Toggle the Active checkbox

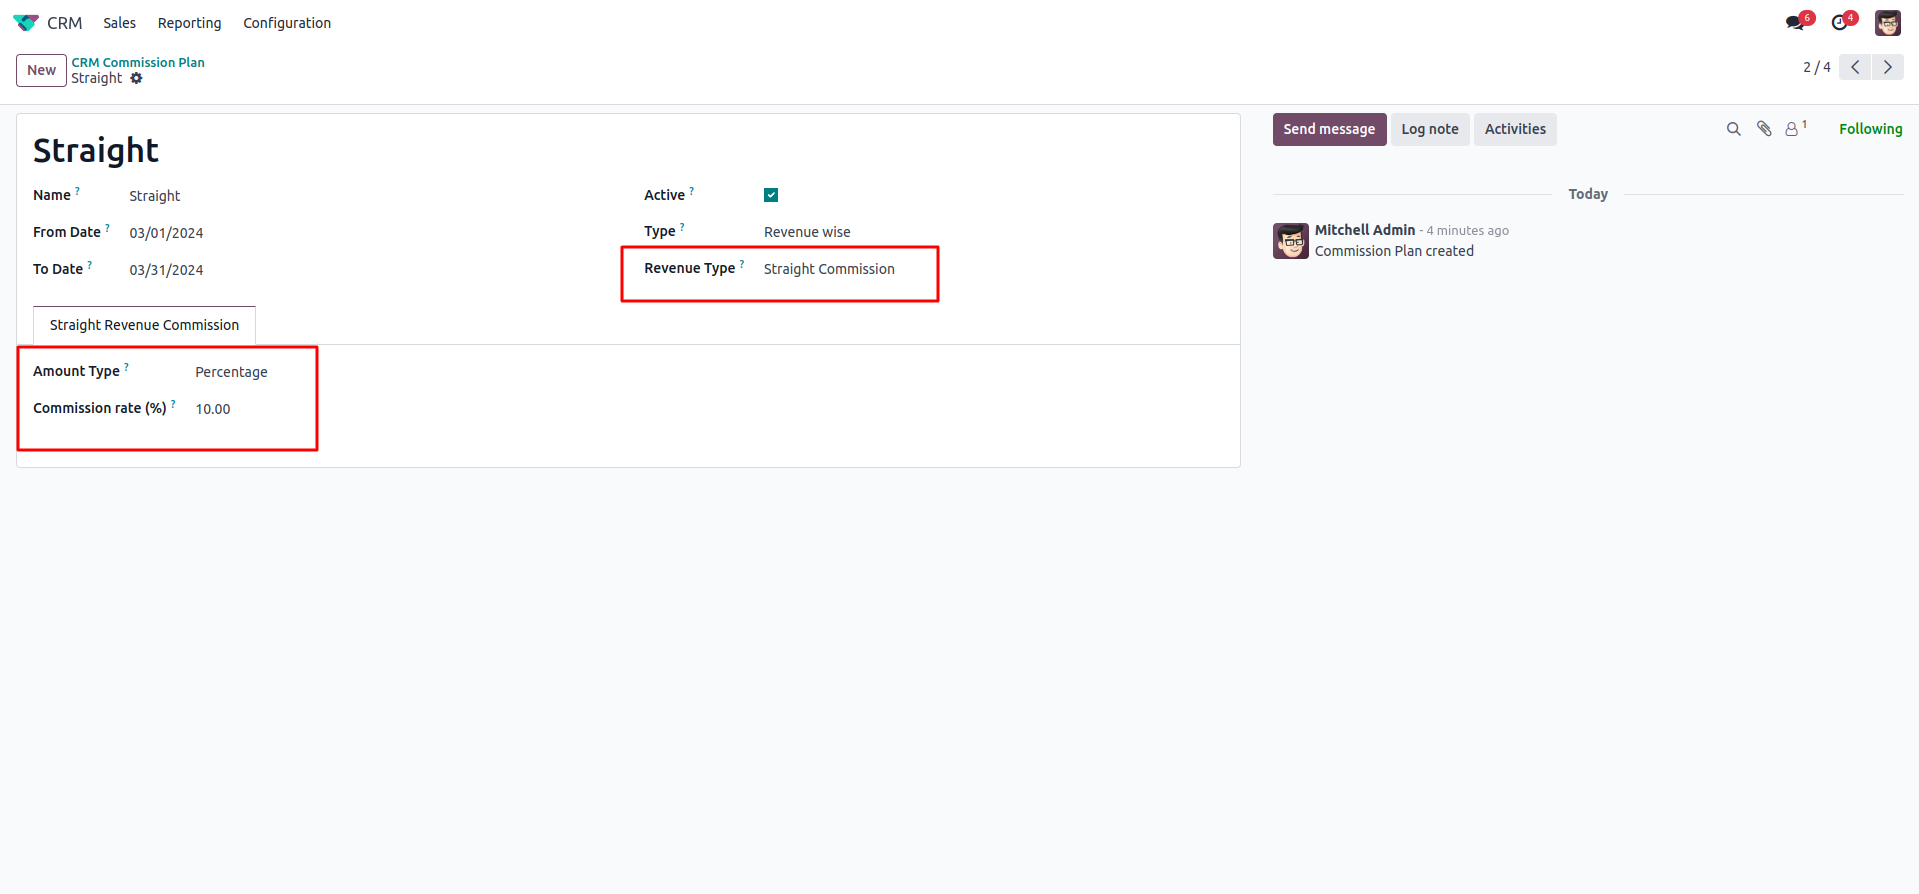[771, 195]
